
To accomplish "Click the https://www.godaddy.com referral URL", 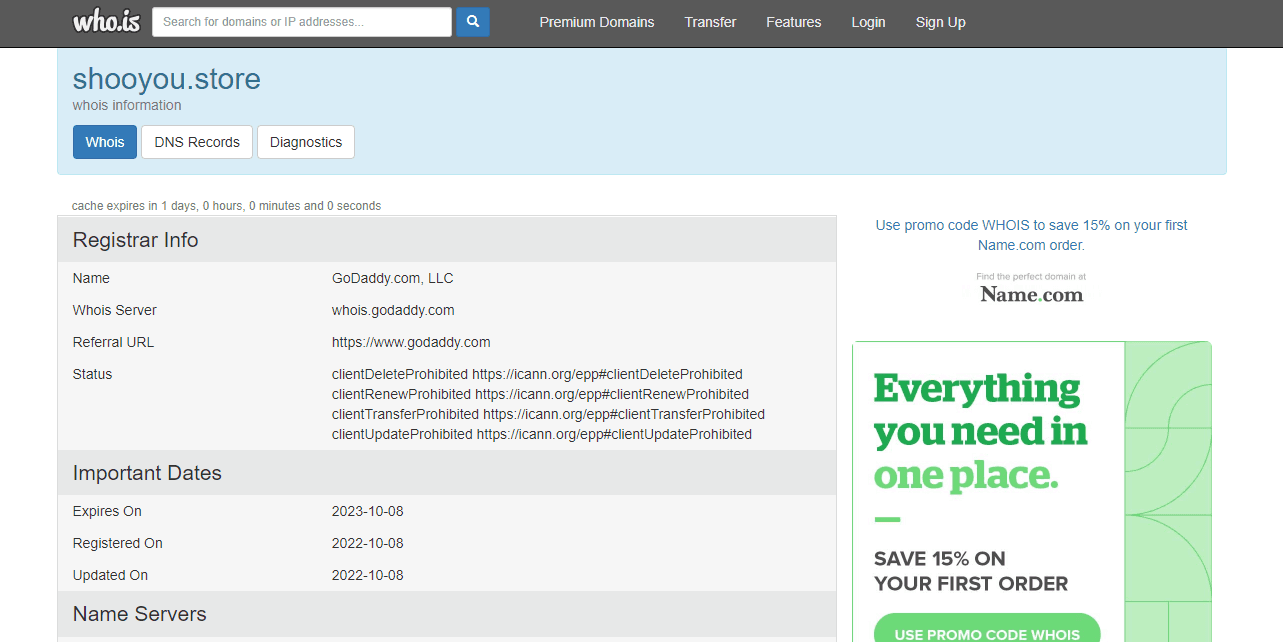I will (x=411, y=342).
